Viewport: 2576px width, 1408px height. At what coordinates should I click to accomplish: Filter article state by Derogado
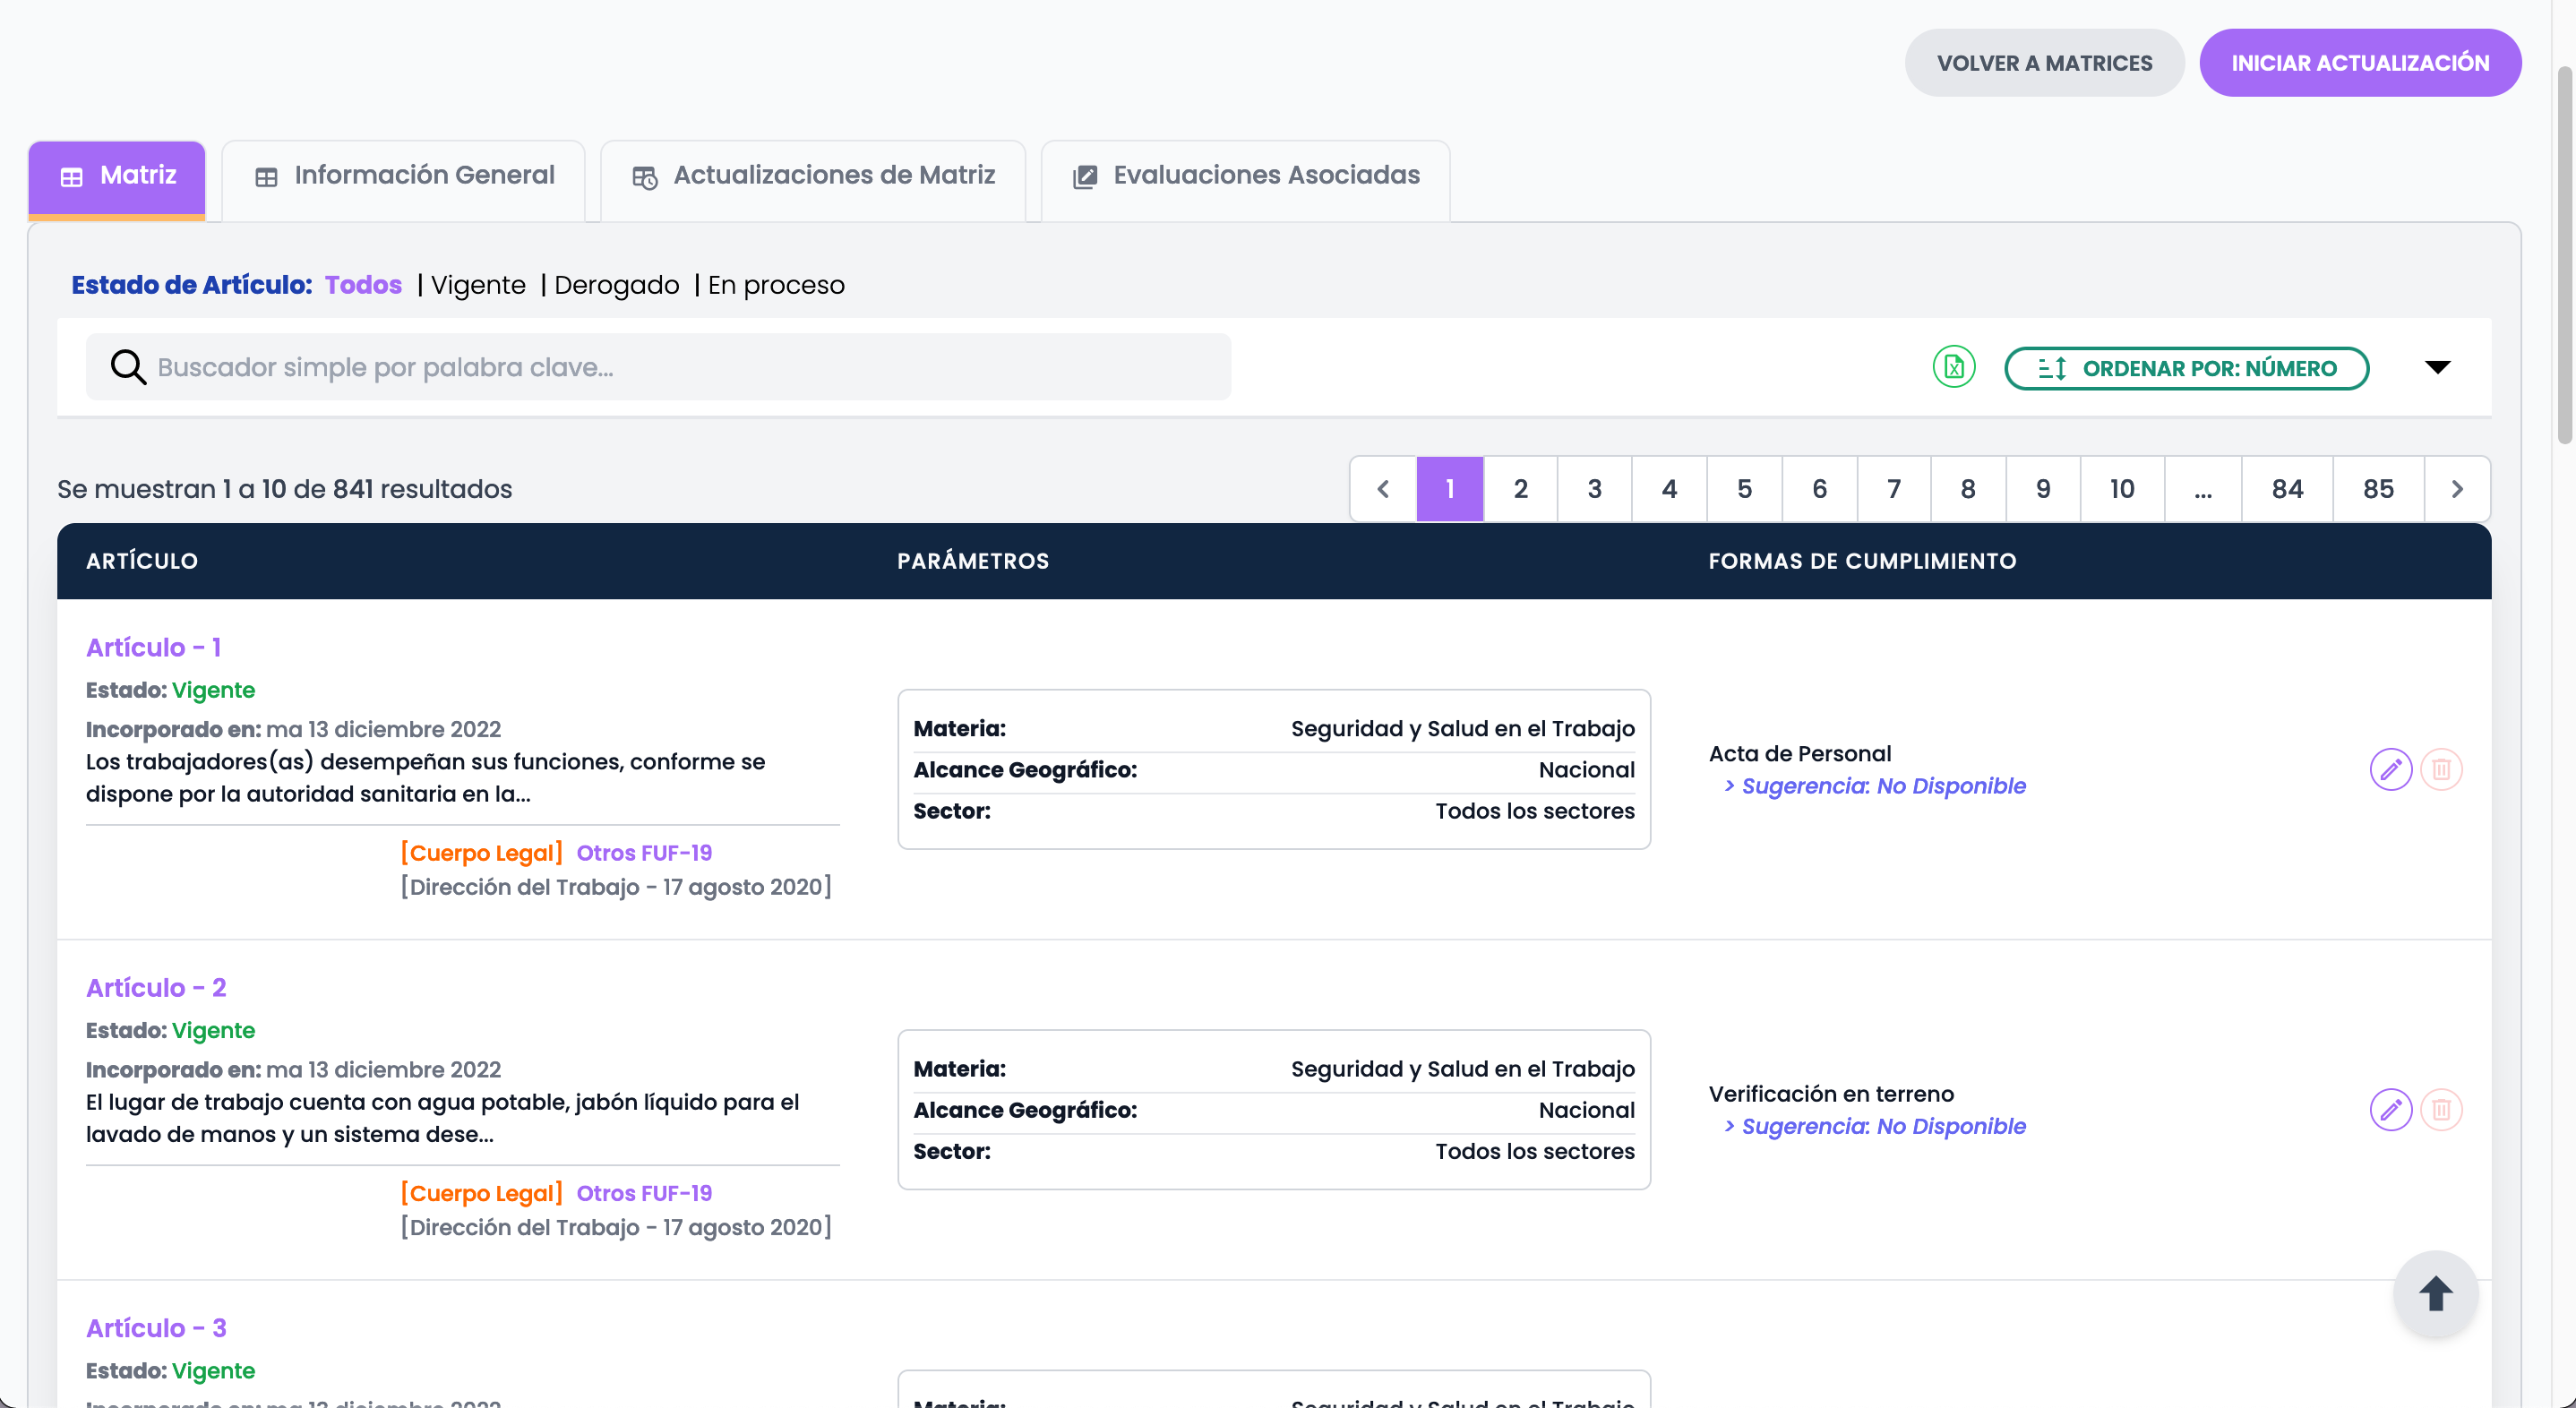[617, 285]
